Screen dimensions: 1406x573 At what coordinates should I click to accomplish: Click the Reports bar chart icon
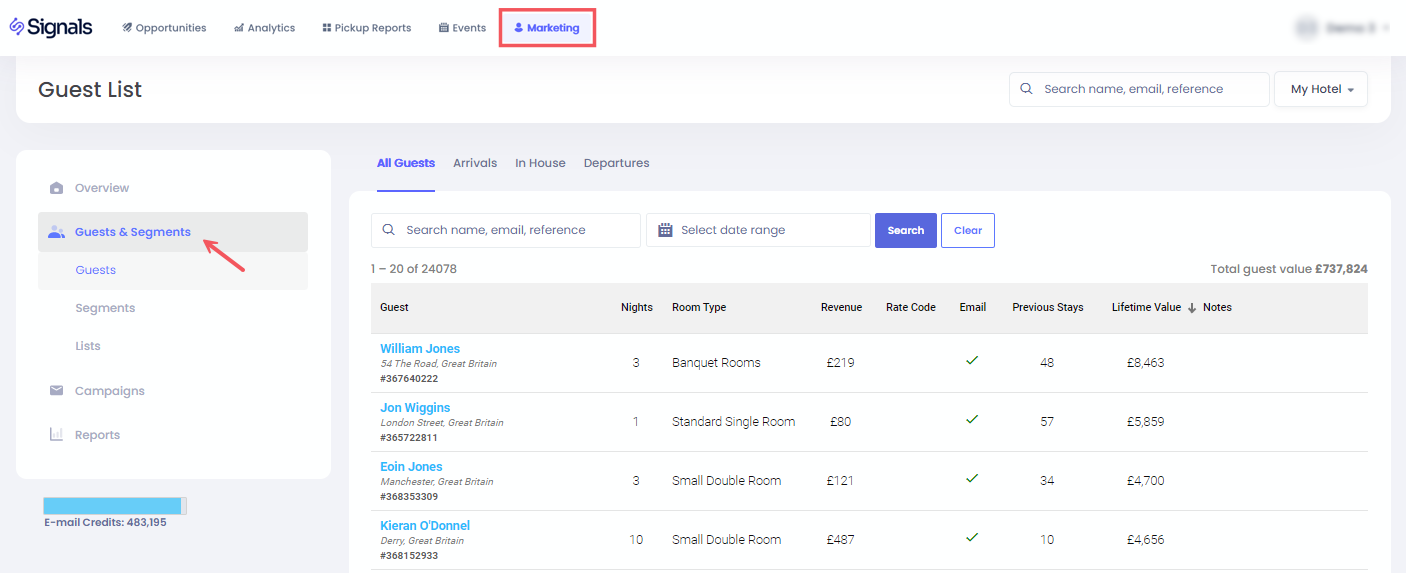57,435
